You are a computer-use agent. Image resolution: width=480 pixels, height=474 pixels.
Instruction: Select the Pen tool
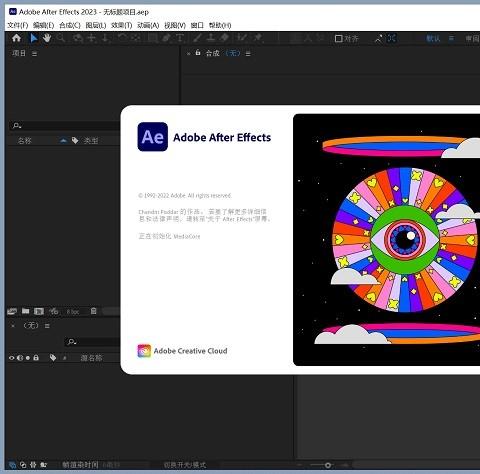click(x=166, y=38)
